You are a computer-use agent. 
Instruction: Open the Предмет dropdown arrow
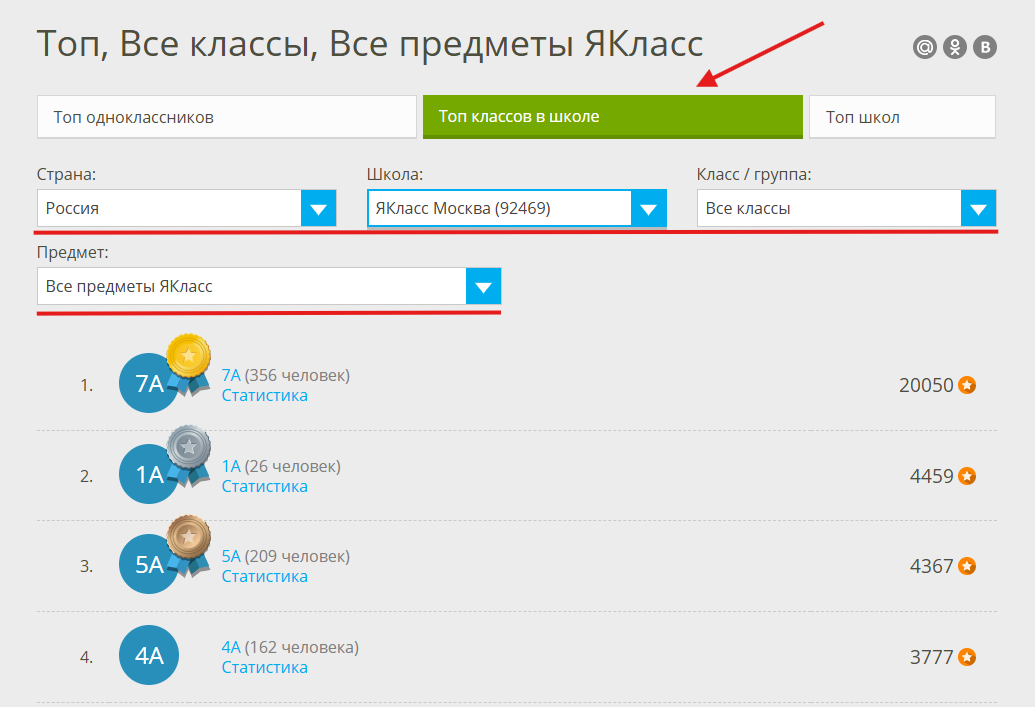point(484,286)
